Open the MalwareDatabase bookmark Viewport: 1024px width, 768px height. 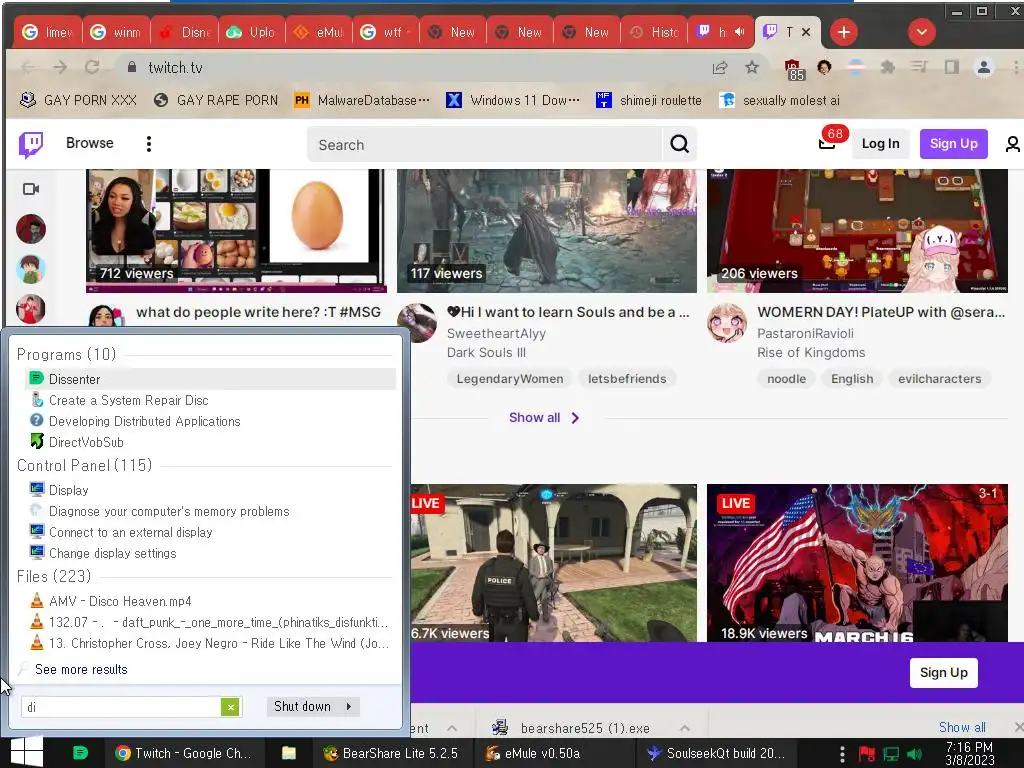click(x=362, y=101)
